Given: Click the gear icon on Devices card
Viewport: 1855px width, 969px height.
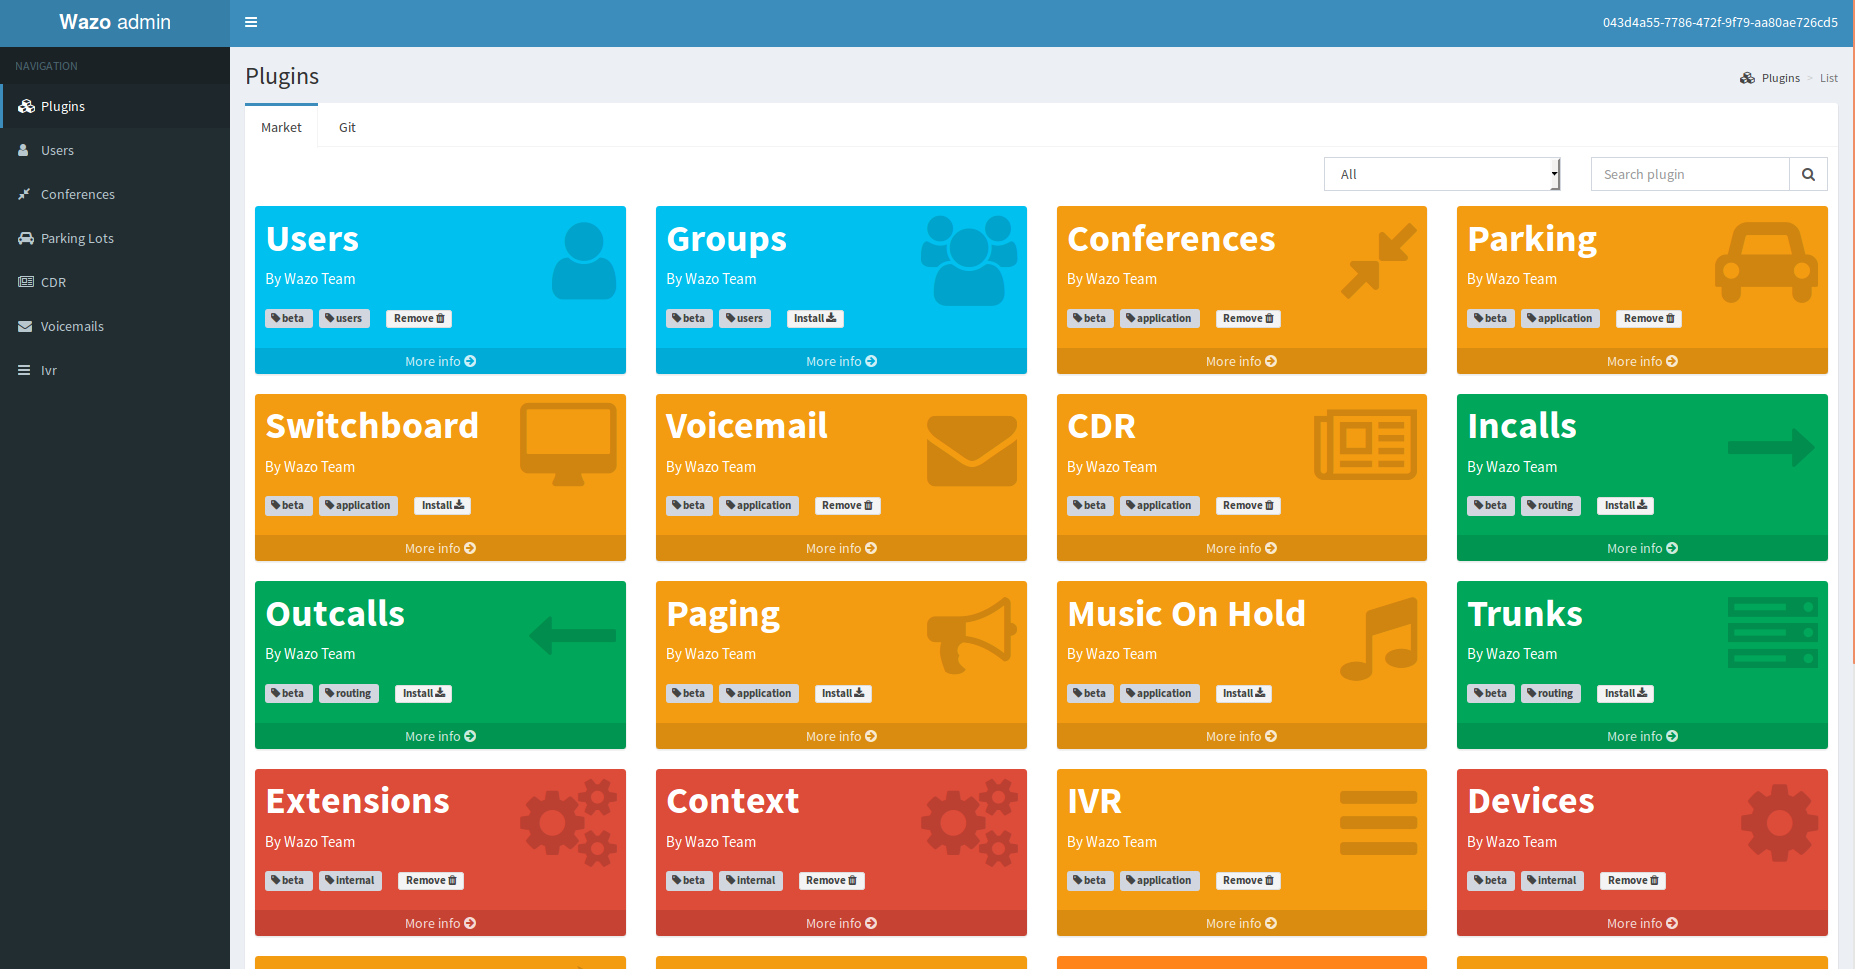Looking at the screenshot, I should coord(1780,823).
